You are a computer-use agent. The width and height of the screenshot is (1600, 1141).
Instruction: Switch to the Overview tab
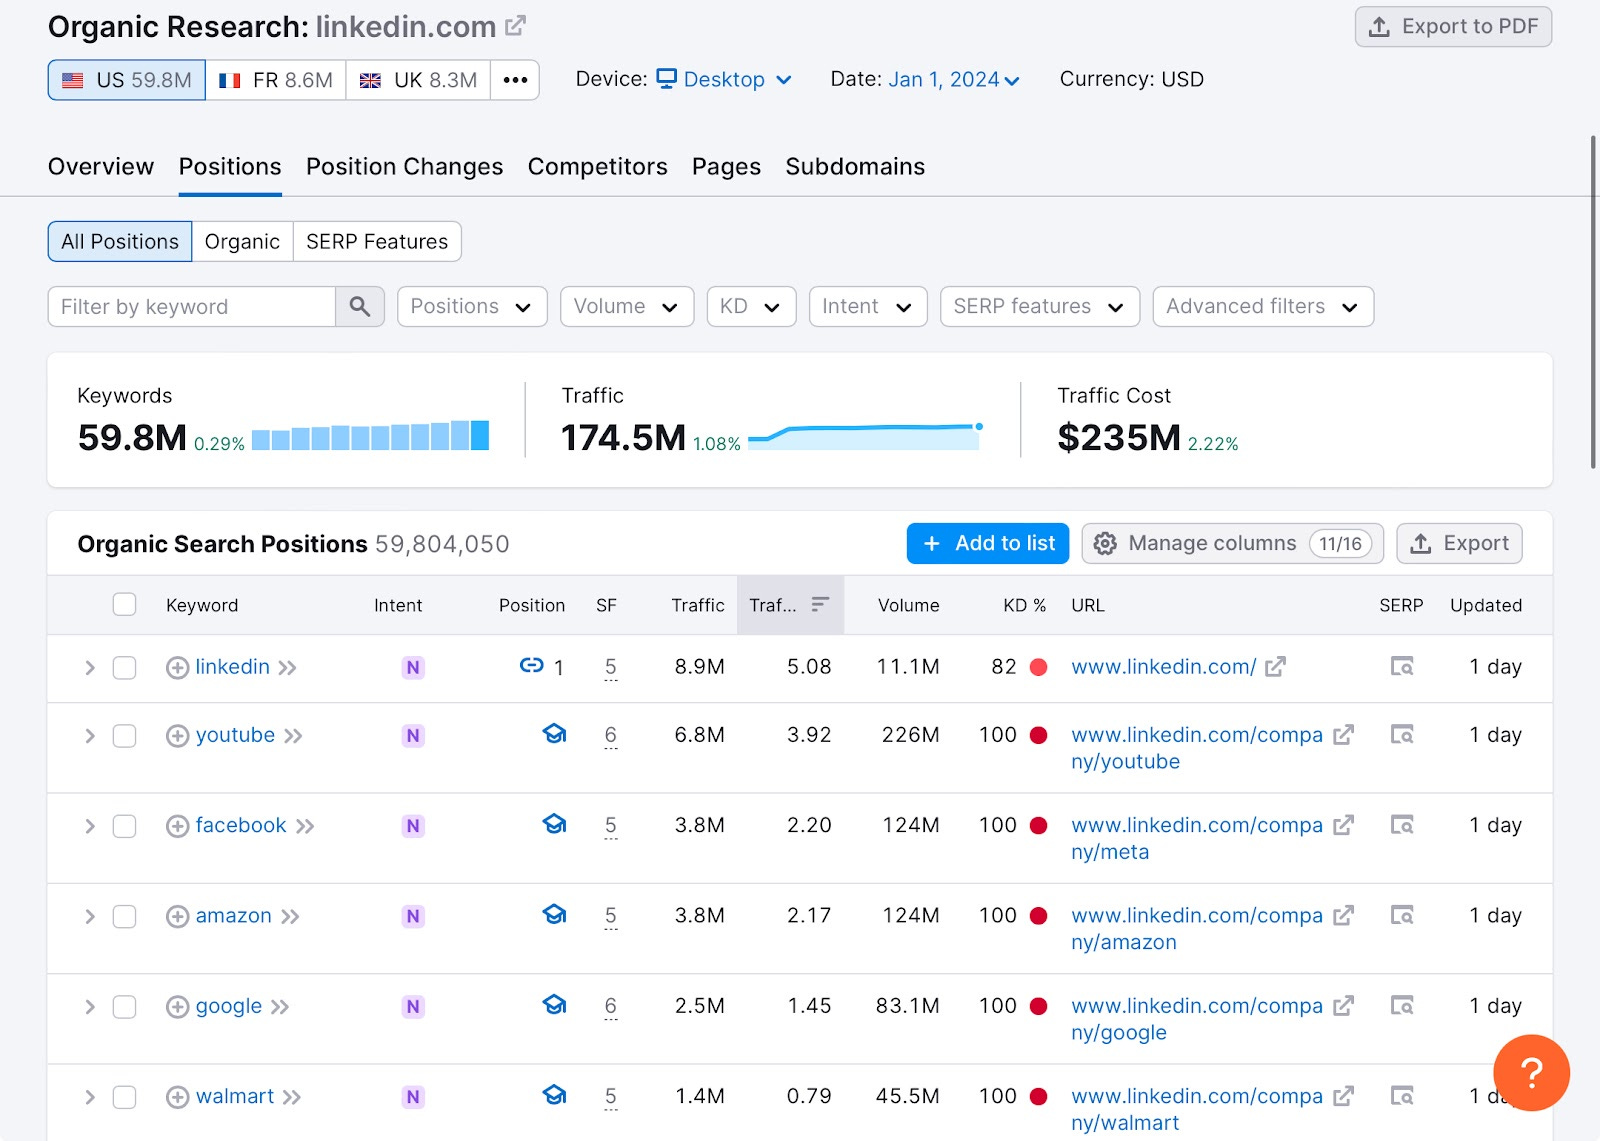click(x=101, y=167)
